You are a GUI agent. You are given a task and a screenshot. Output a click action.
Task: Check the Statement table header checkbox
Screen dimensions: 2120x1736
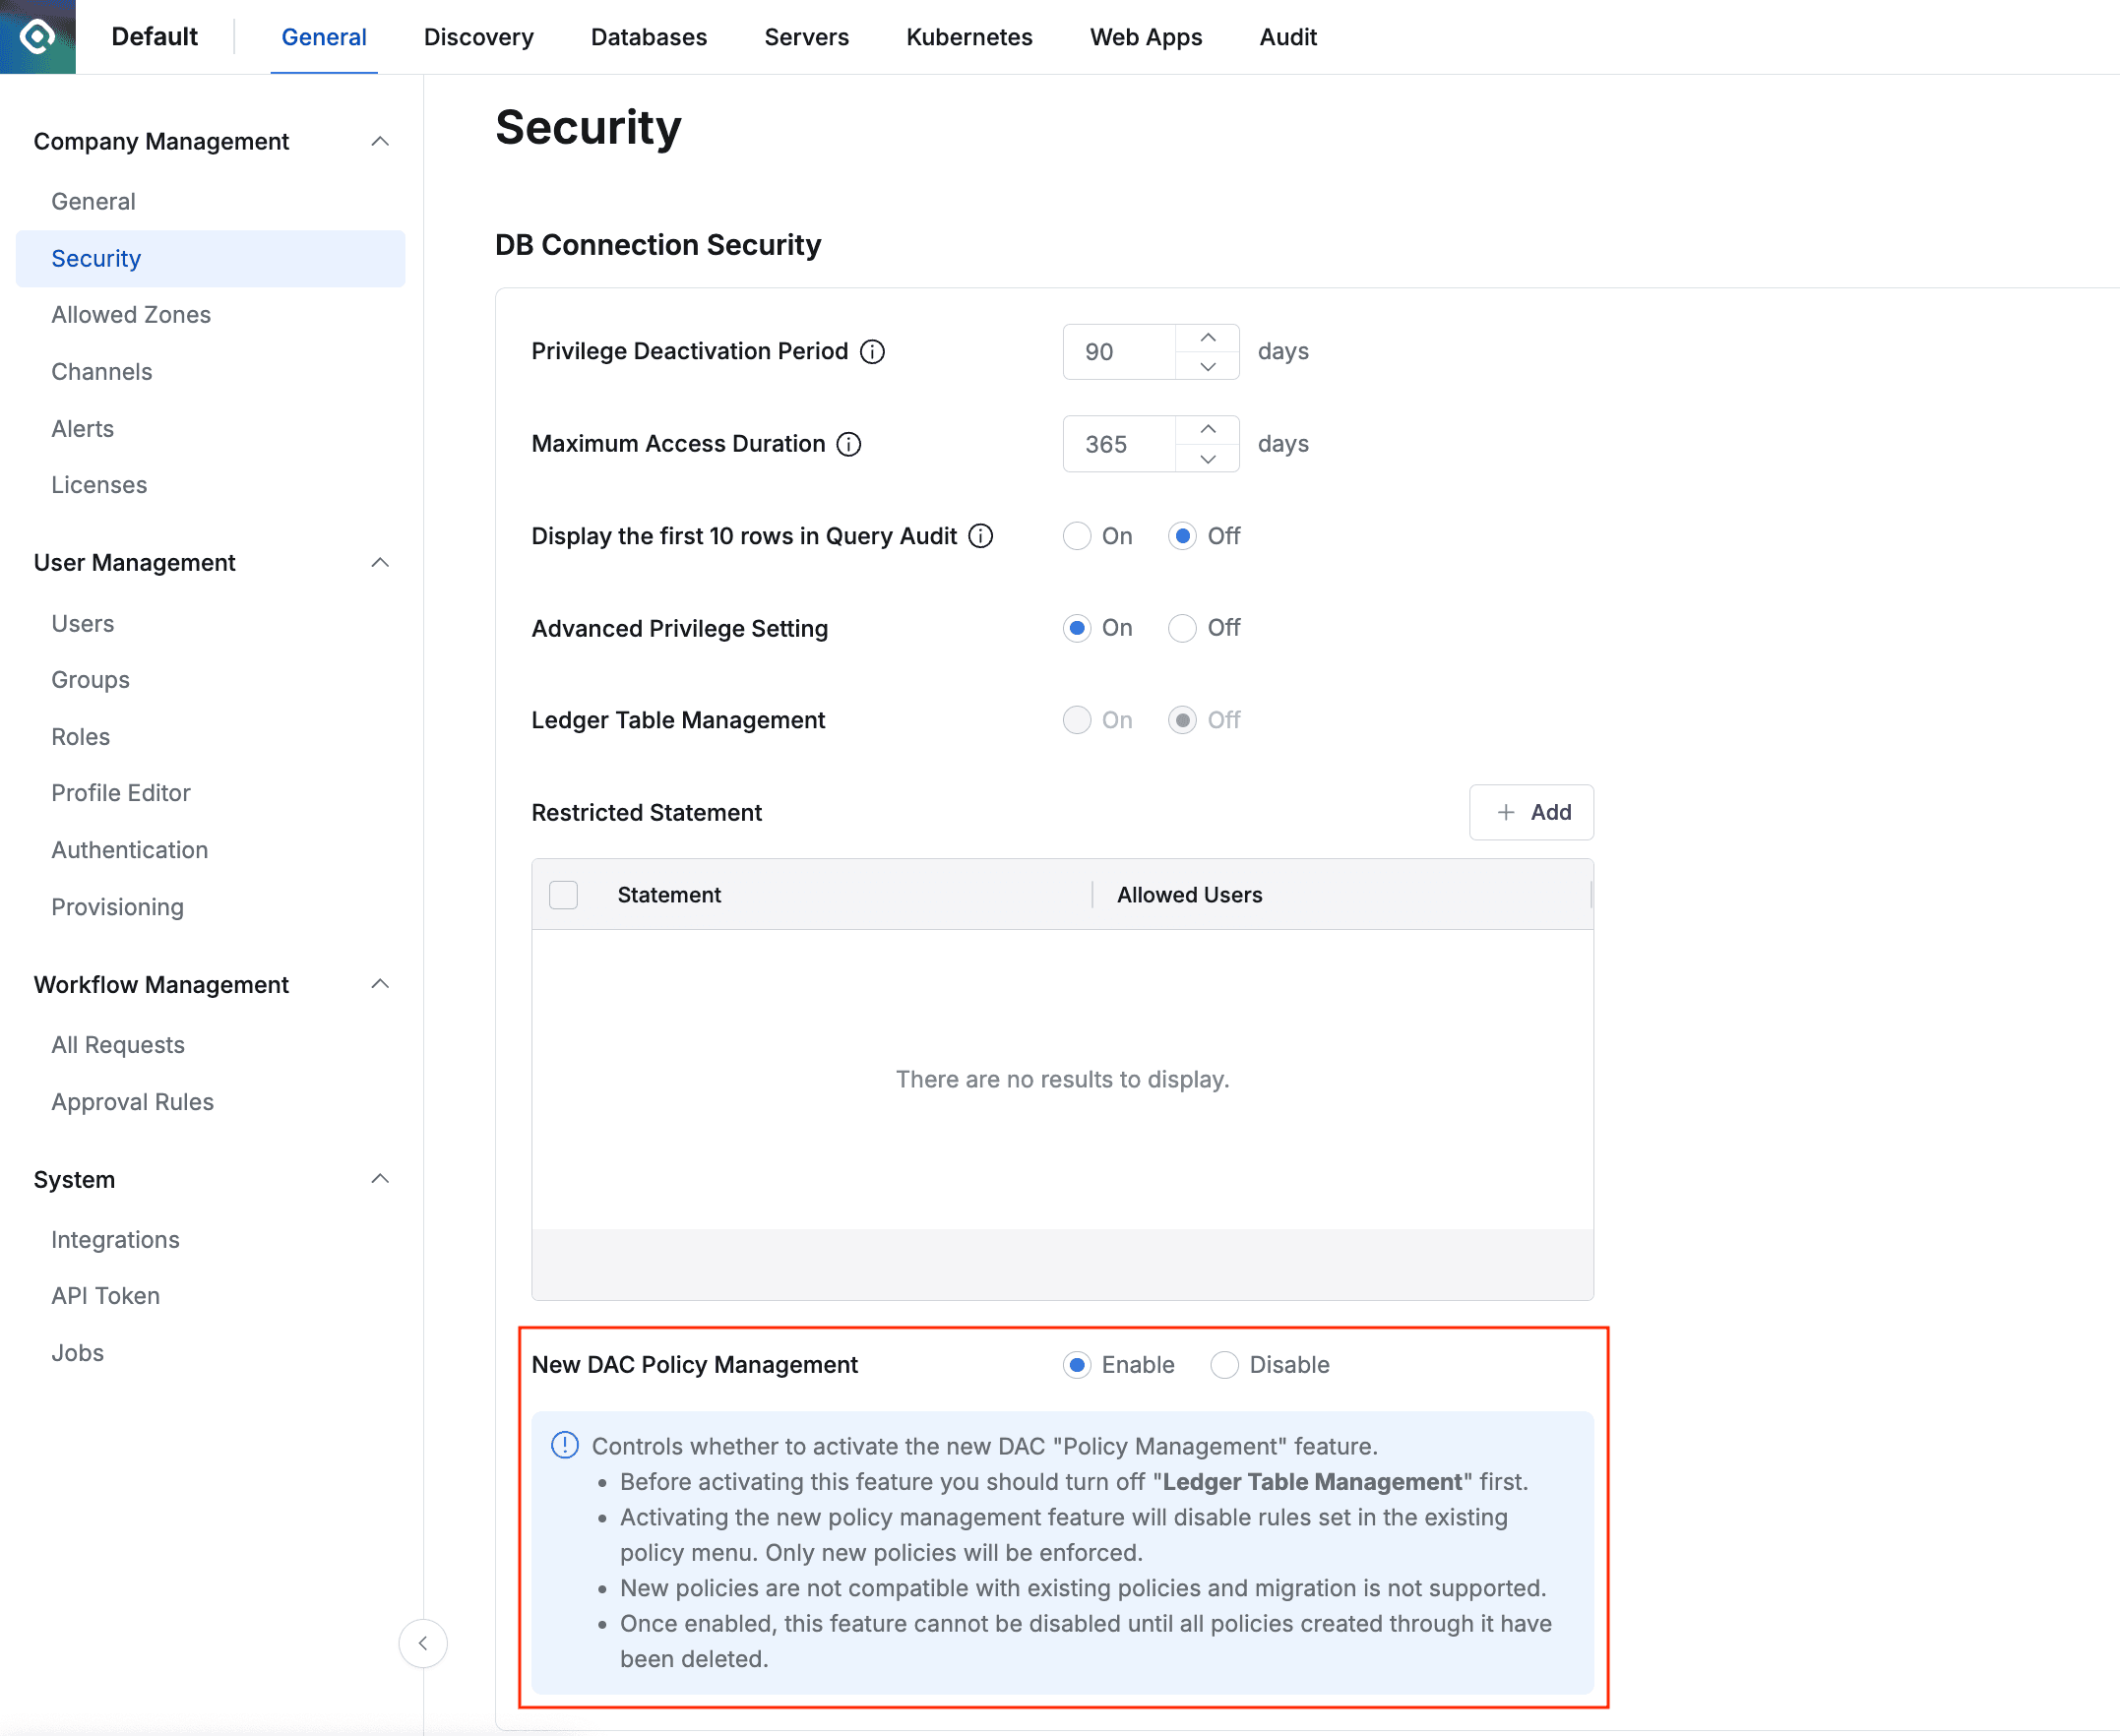tap(563, 895)
